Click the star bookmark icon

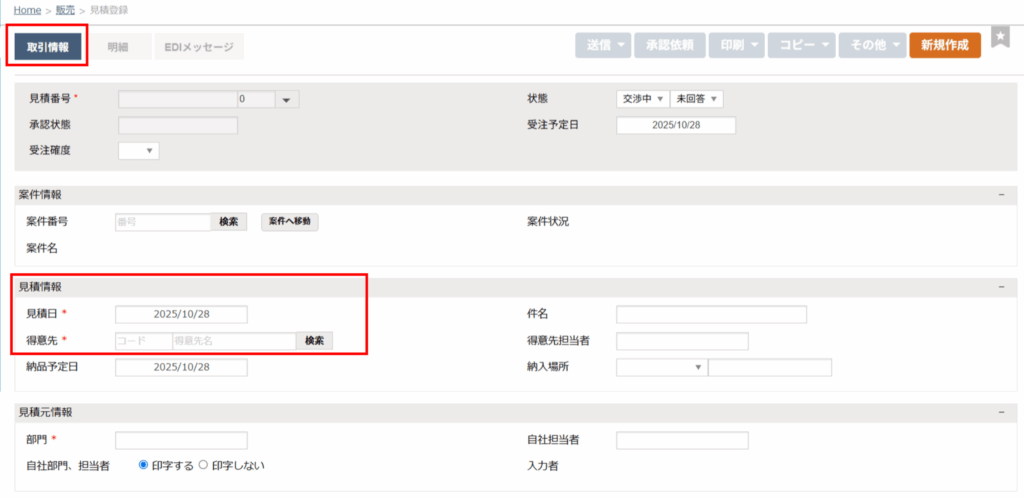(1000, 37)
